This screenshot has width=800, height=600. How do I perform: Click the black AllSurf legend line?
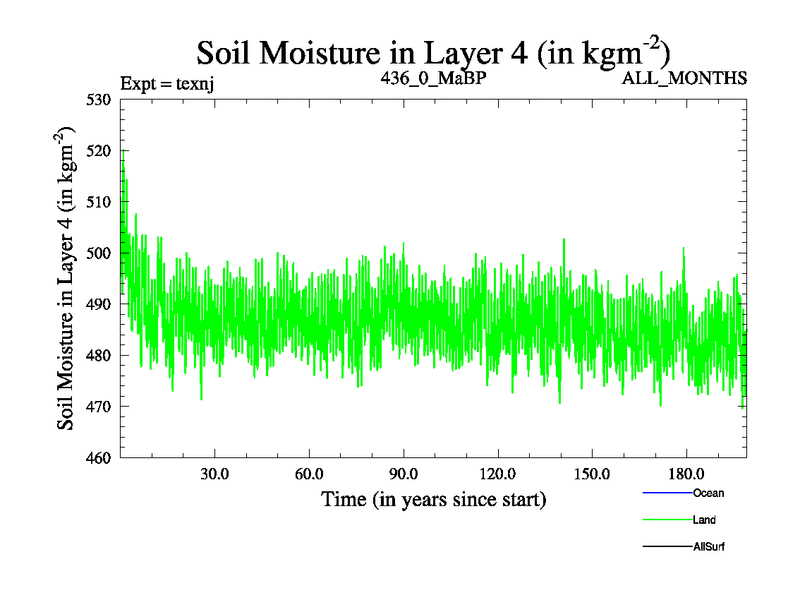pyautogui.click(x=667, y=547)
